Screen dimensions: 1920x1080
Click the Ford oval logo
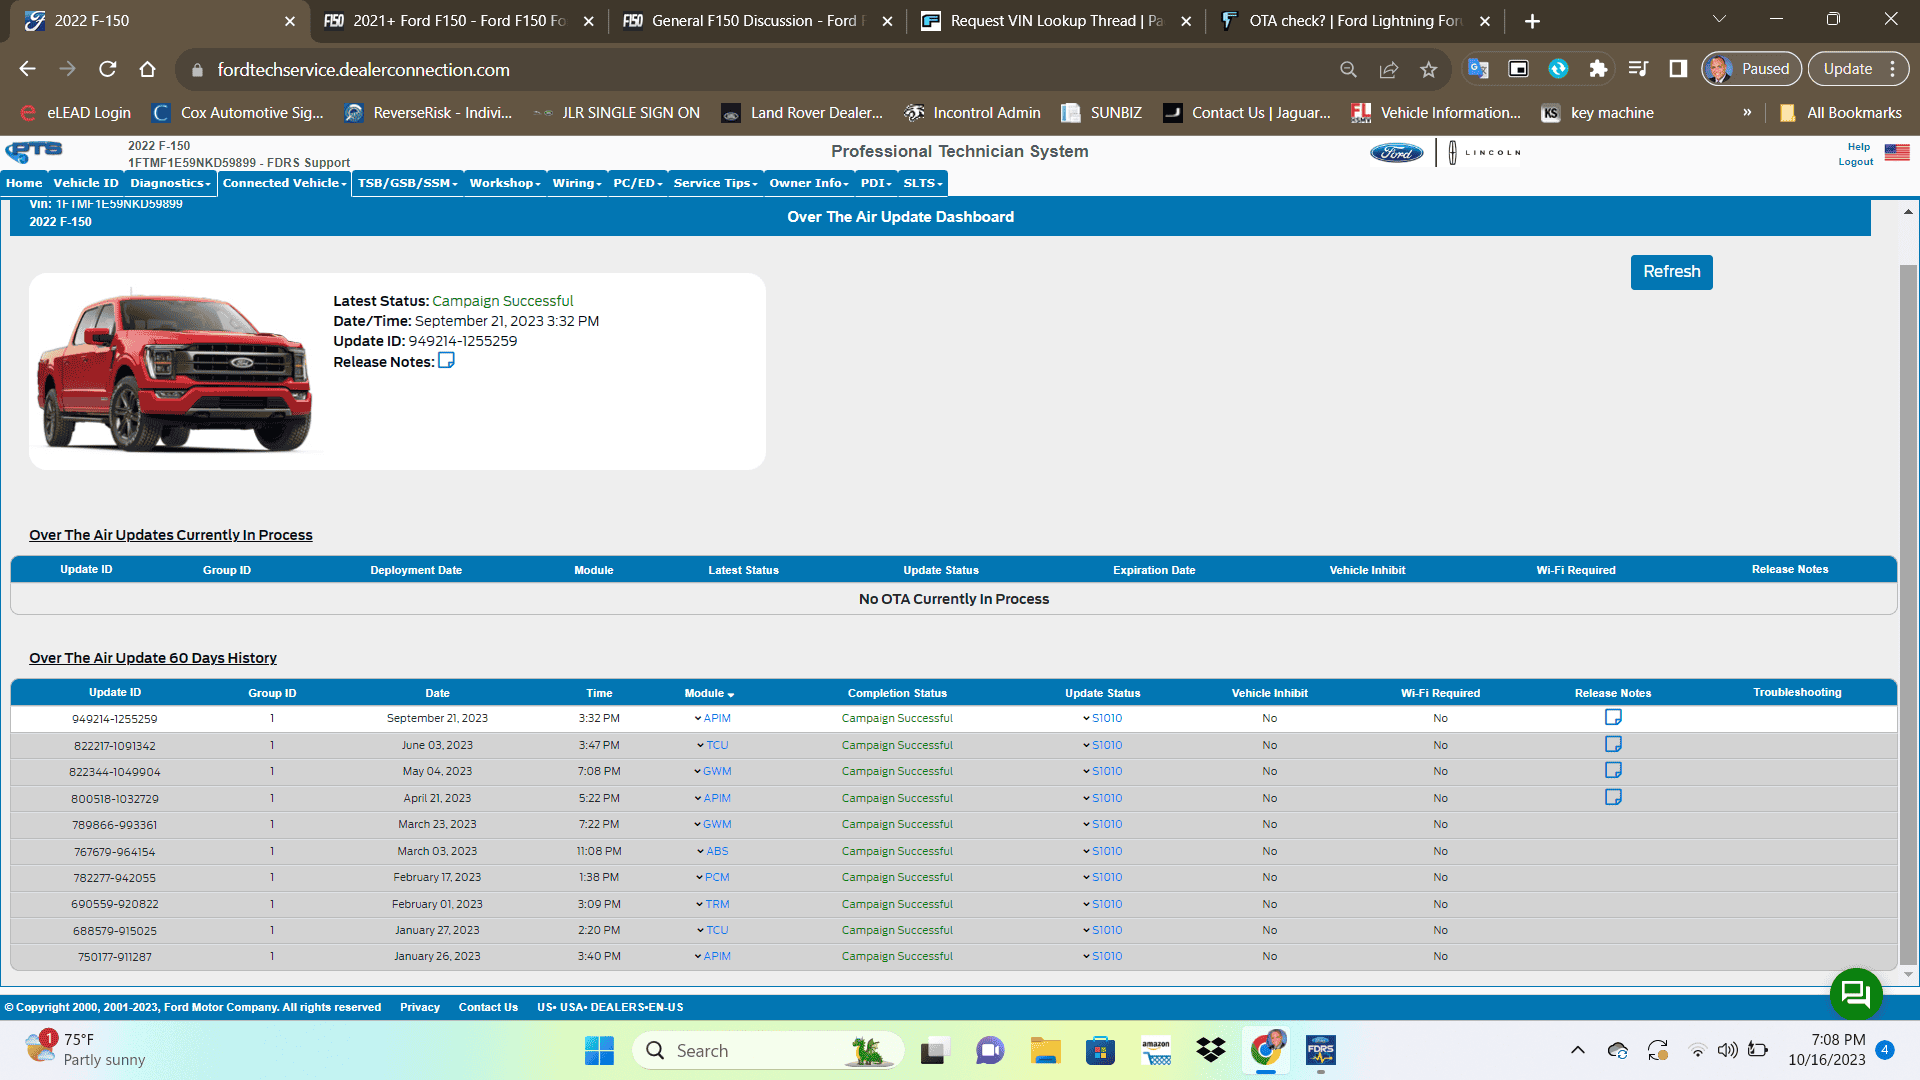click(1396, 153)
